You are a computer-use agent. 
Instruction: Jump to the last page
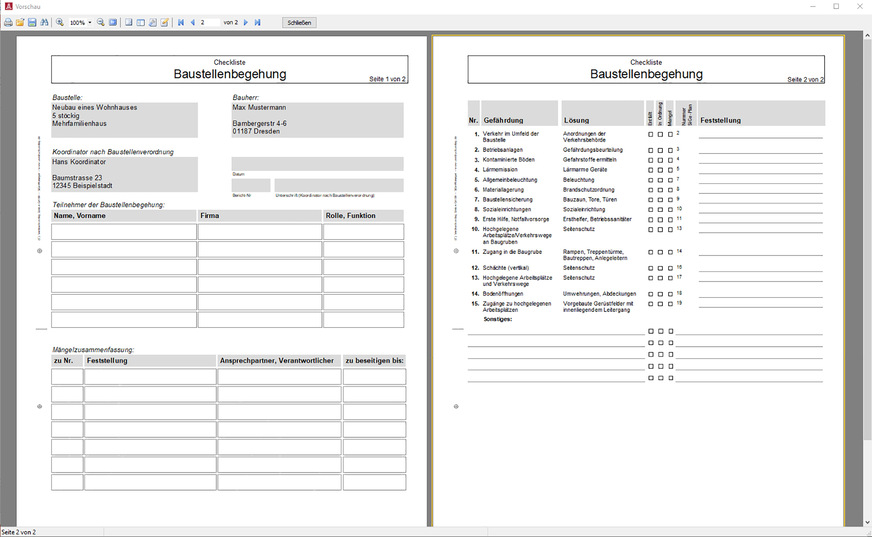pyautogui.click(x=257, y=22)
